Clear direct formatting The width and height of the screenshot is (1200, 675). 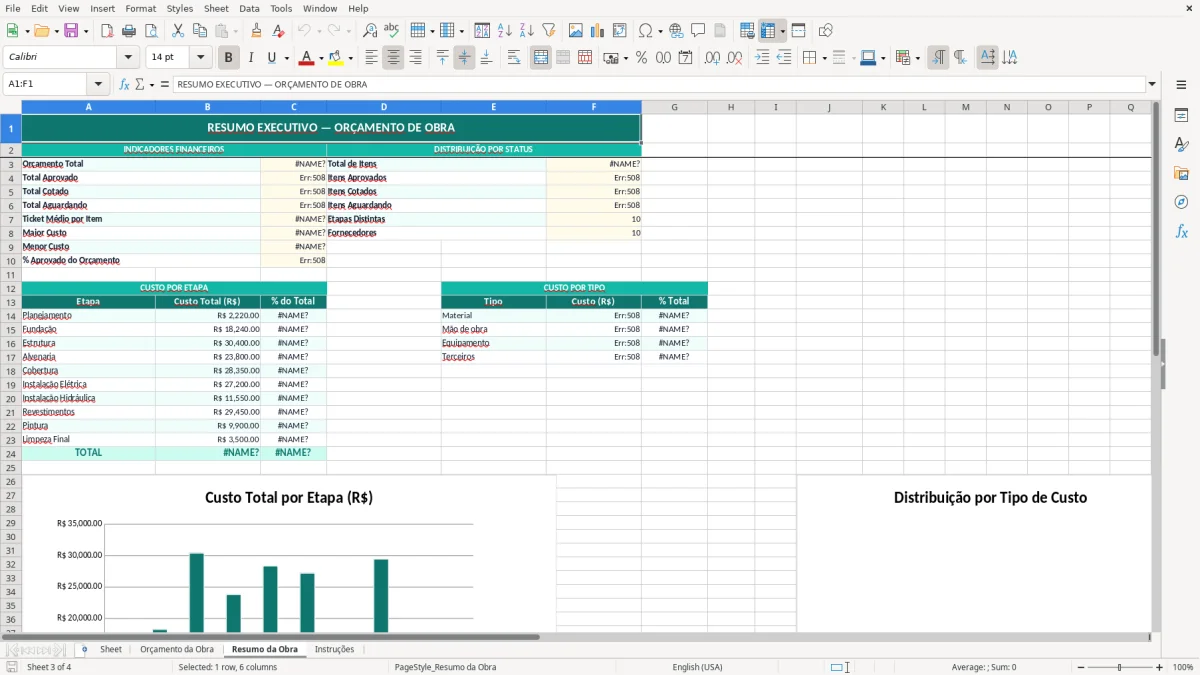[278, 31]
